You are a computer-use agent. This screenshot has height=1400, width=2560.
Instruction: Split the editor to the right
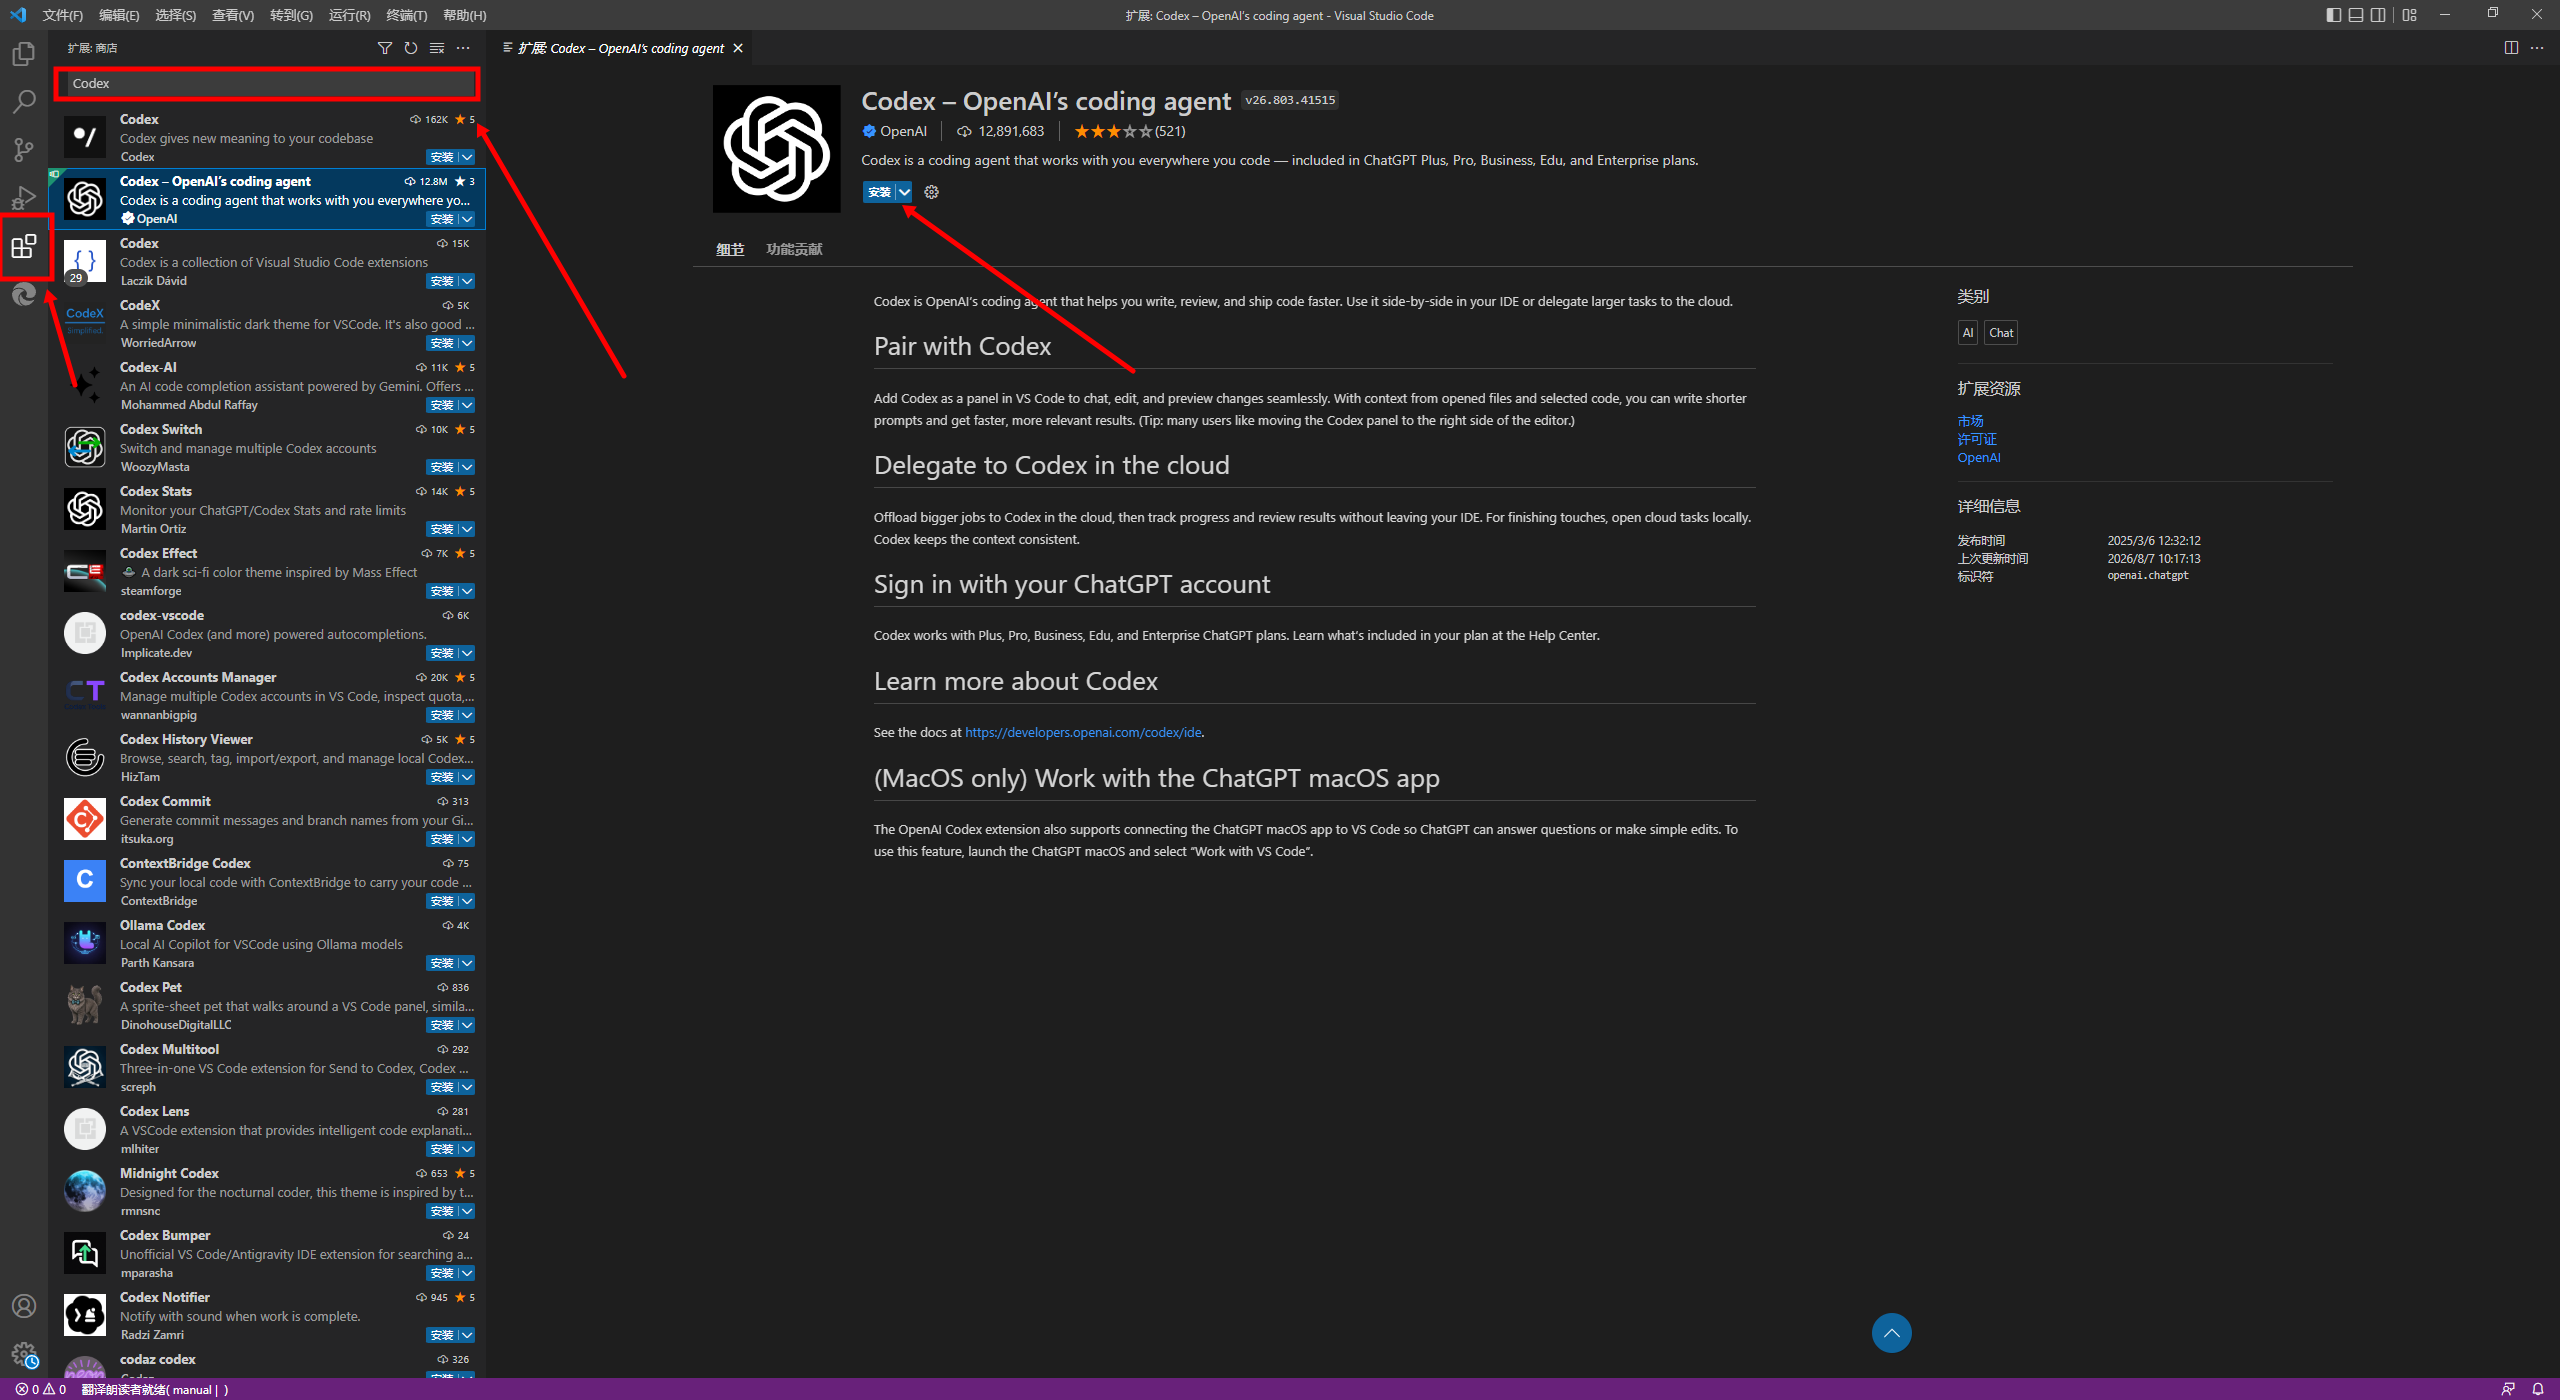click(2511, 48)
